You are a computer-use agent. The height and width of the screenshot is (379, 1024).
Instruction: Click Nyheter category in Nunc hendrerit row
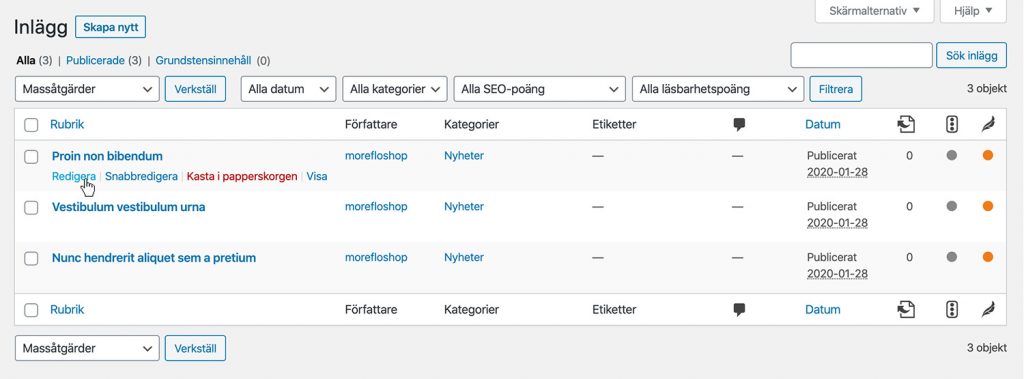[x=464, y=257]
